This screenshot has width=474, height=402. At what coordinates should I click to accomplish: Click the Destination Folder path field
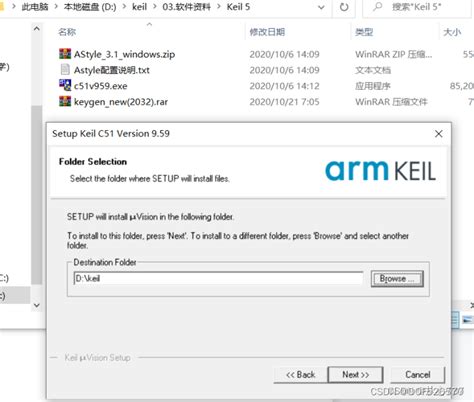pyautogui.click(x=218, y=278)
